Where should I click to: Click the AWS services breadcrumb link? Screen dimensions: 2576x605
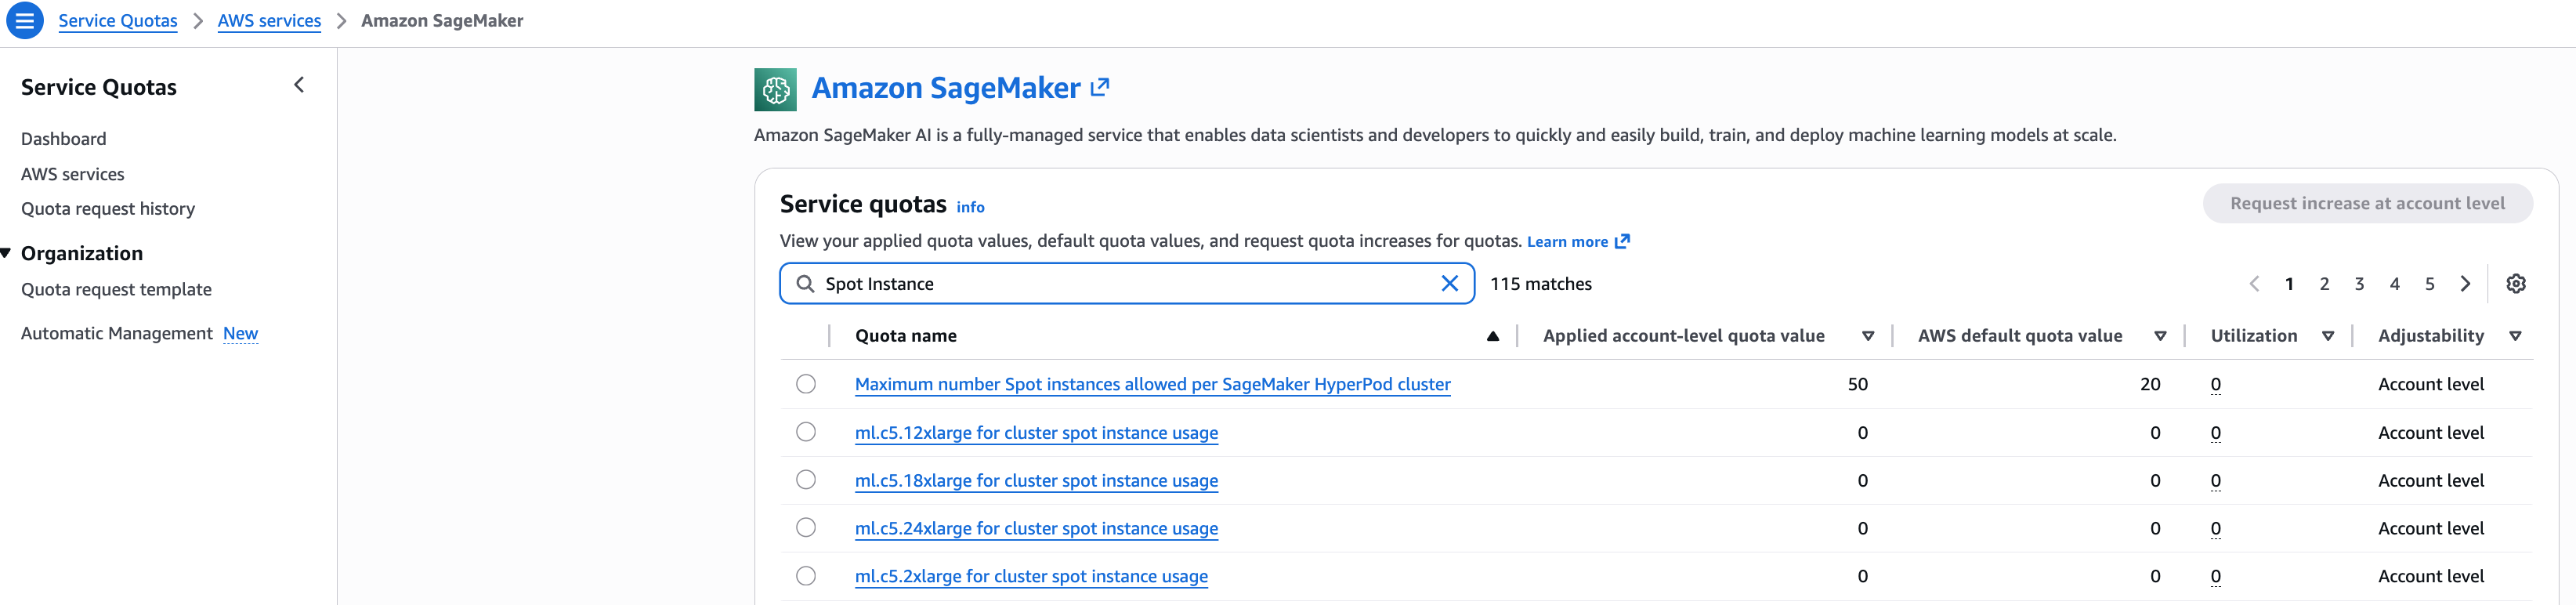click(269, 21)
